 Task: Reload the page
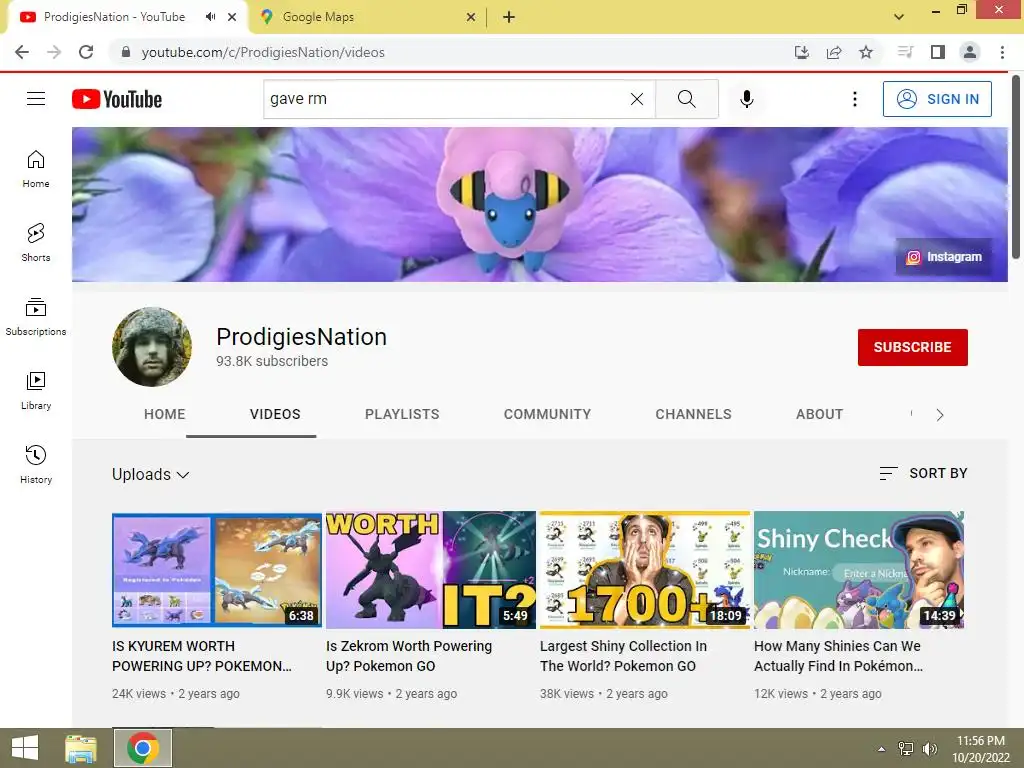click(86, 52)
